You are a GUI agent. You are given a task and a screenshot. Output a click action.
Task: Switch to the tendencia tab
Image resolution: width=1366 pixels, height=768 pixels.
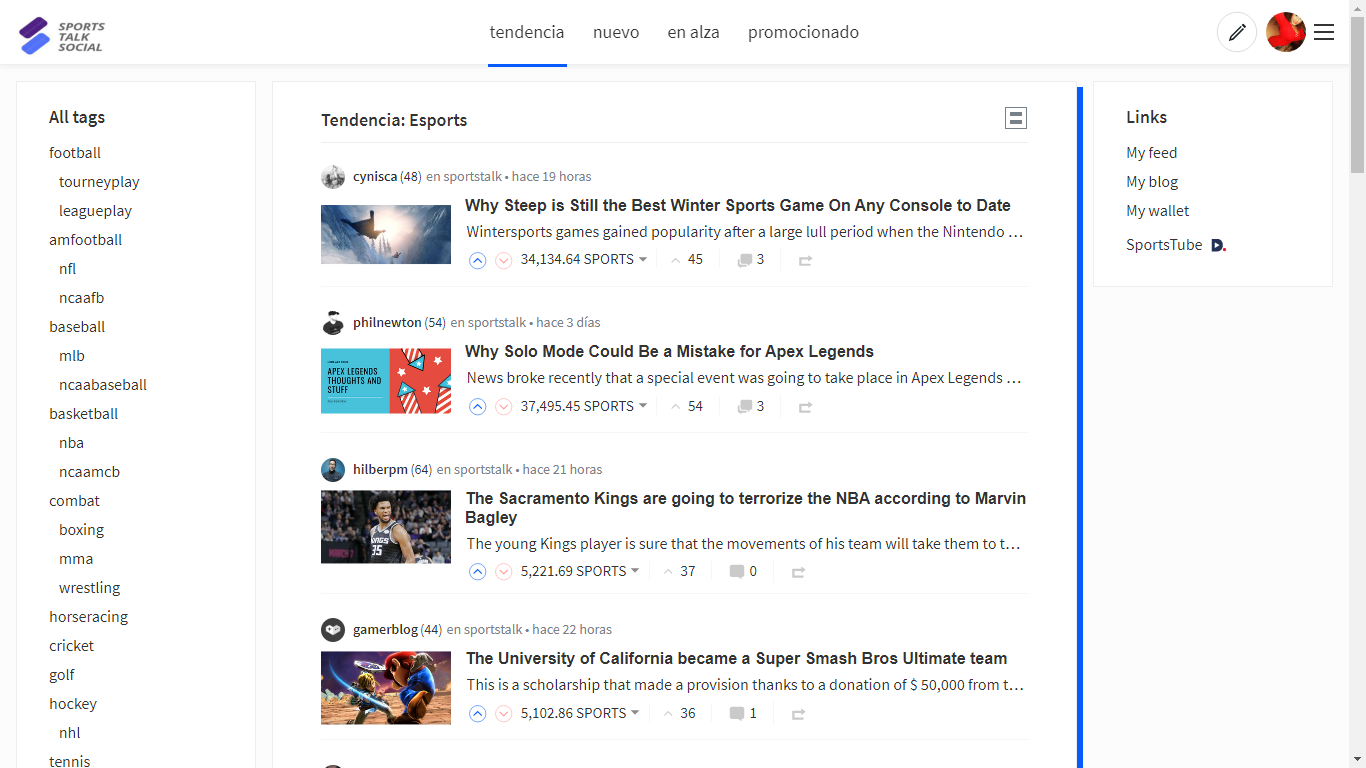[x=527, y=32]
